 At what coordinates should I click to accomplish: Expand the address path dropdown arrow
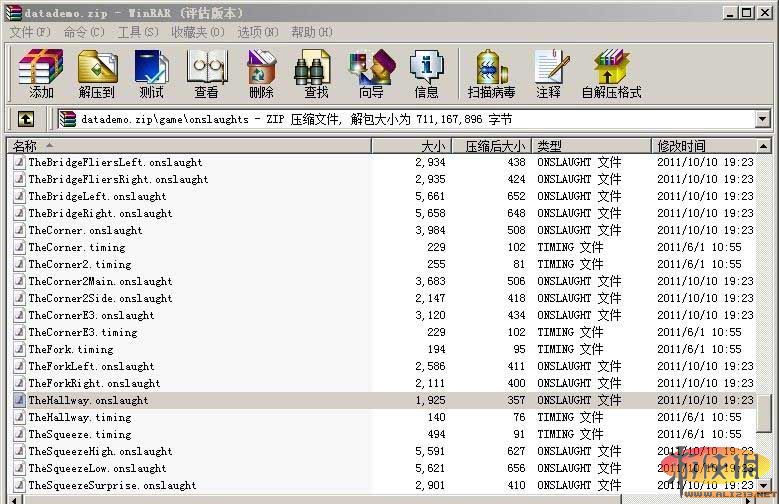tap(762, 119)
